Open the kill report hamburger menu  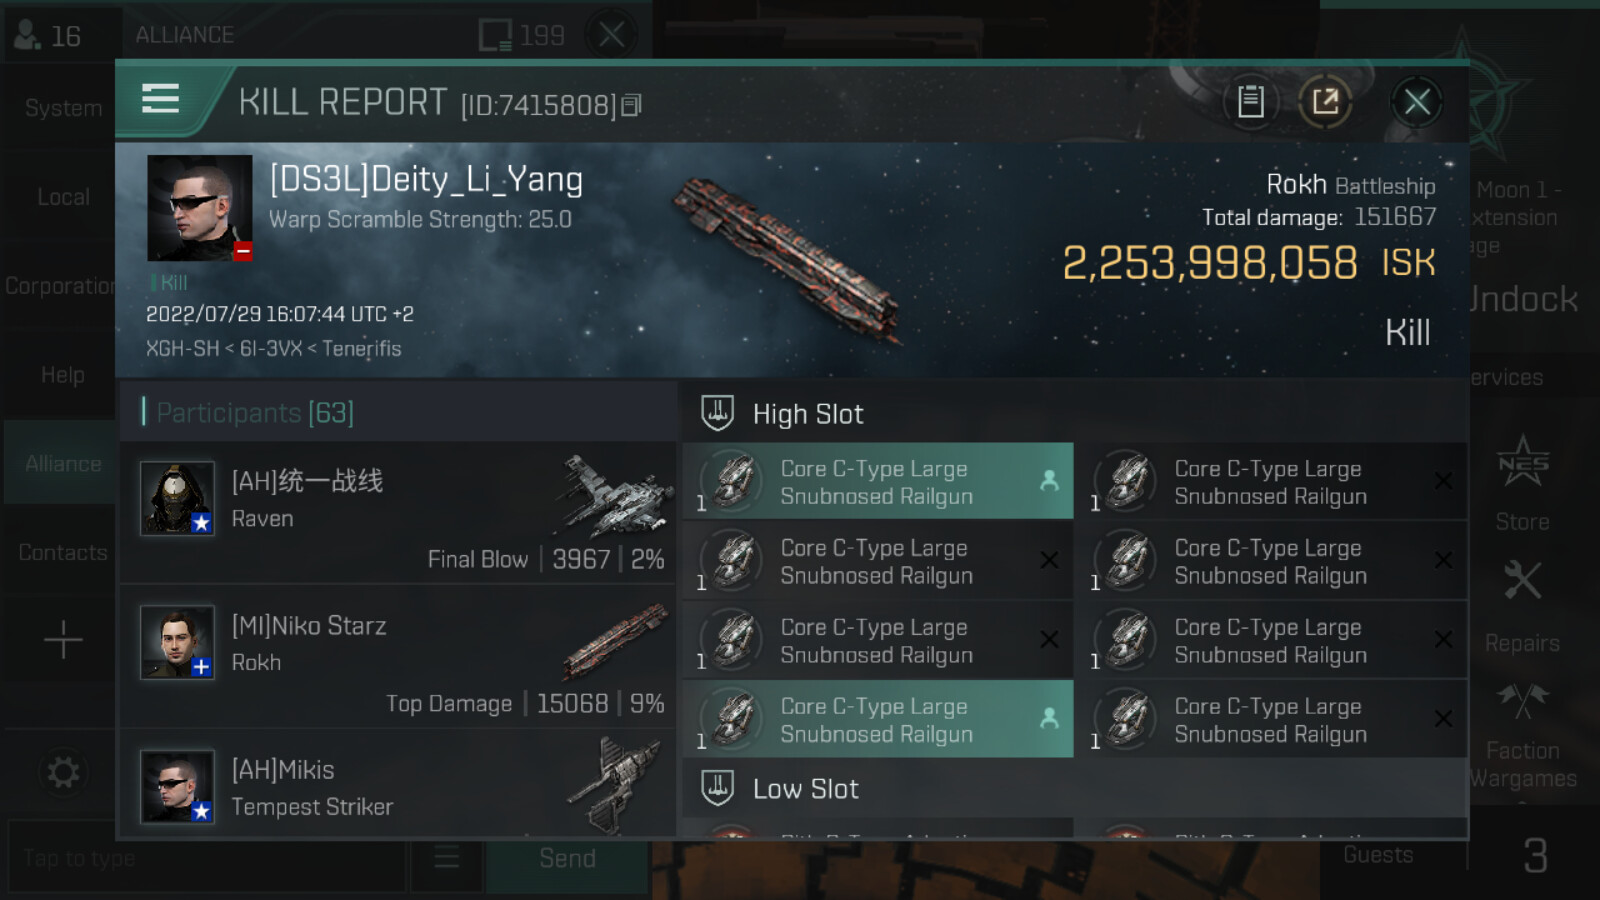(160, 99)
